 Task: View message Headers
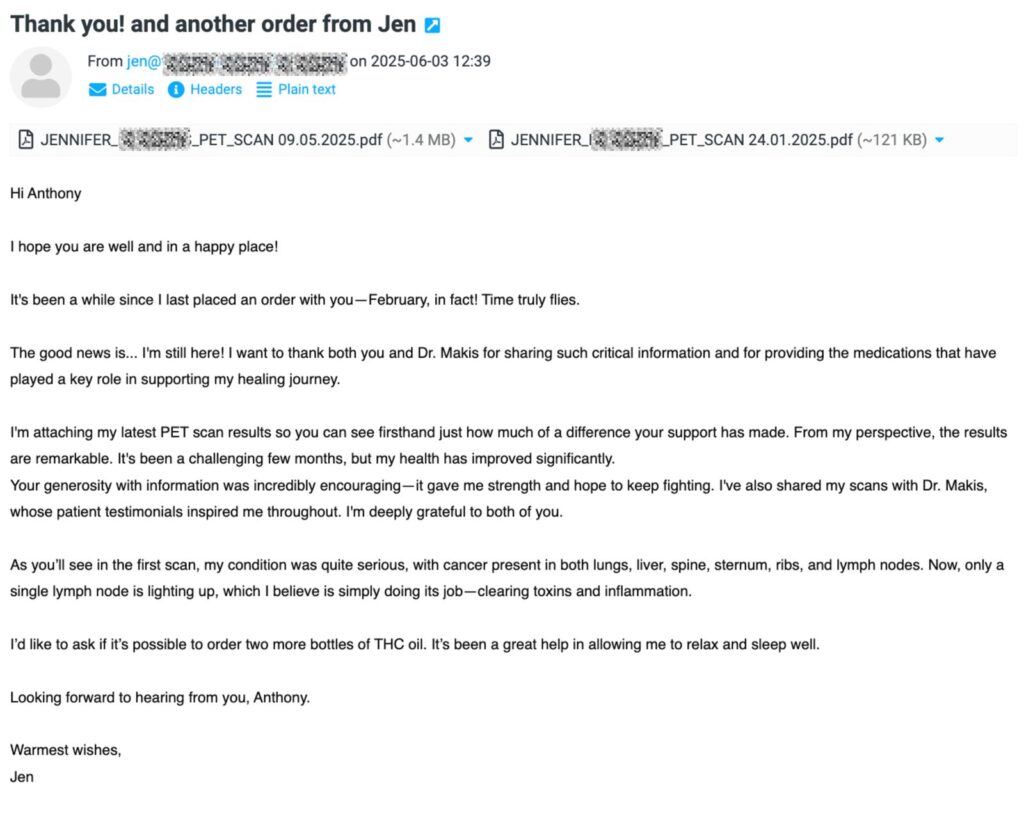click(x=204, y=89)
